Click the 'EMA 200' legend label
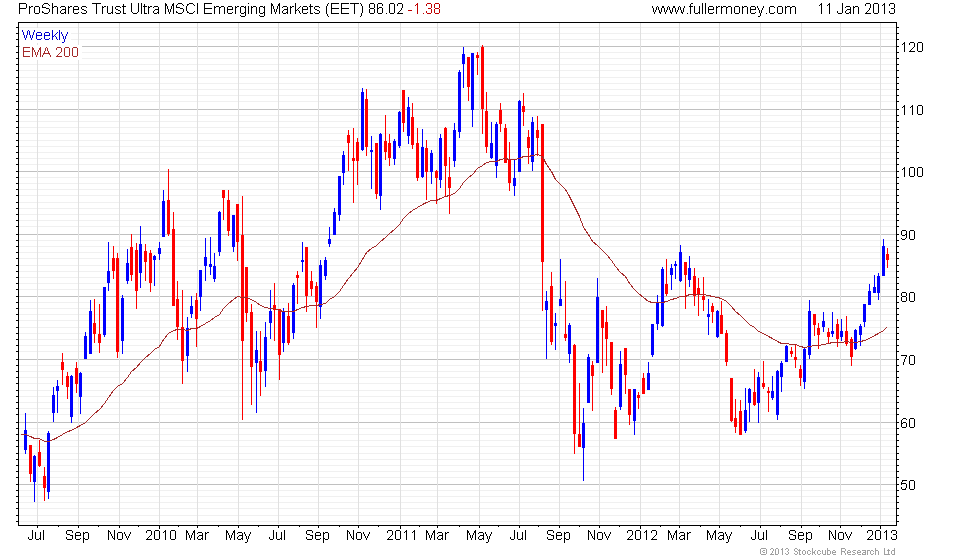The width and height of the screenshot is (980, 560). point(51,52)
